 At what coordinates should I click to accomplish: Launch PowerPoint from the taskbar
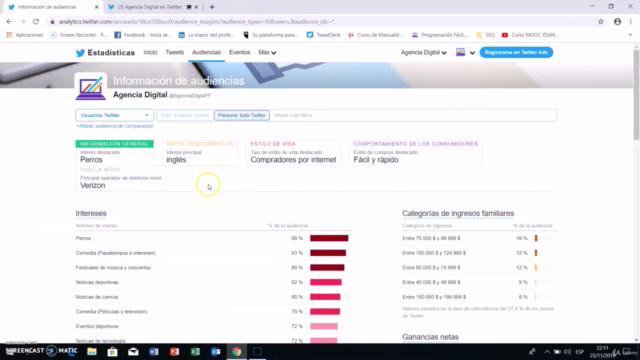[174, 351]
